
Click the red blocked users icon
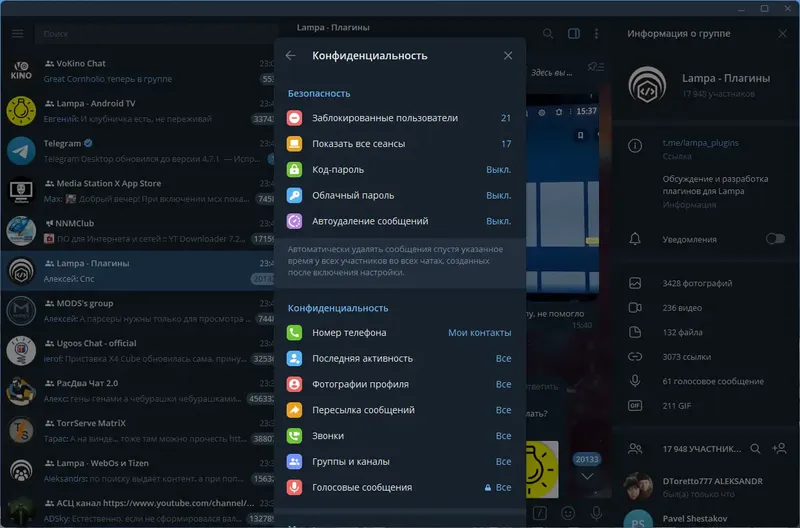(294, 118)
